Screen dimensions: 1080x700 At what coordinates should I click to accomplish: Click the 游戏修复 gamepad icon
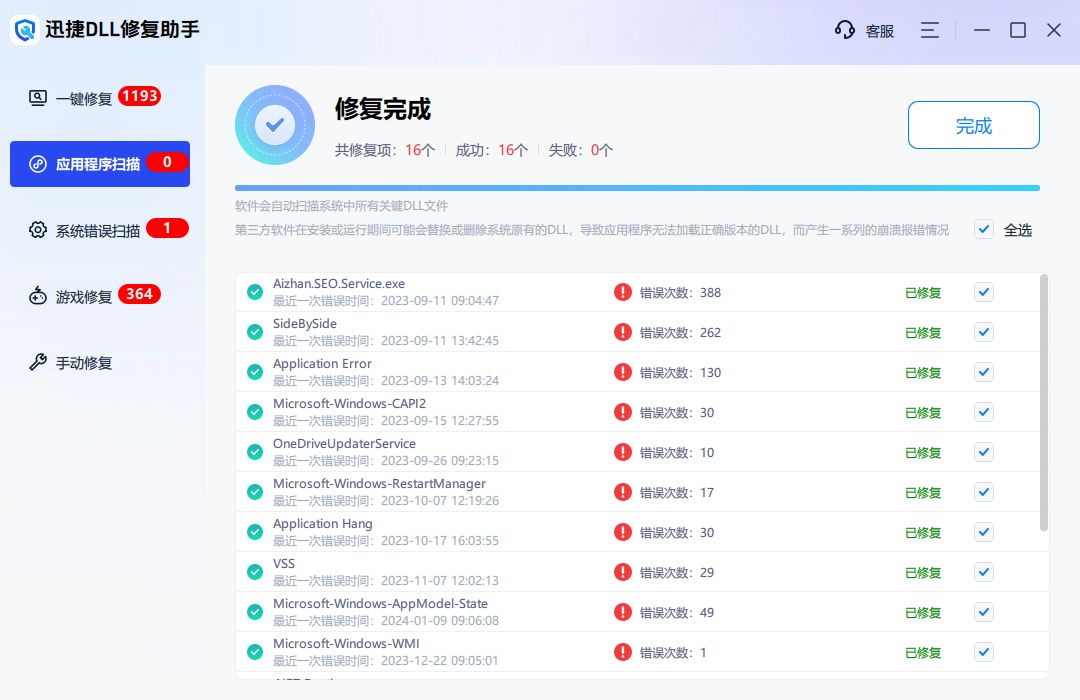38,296
